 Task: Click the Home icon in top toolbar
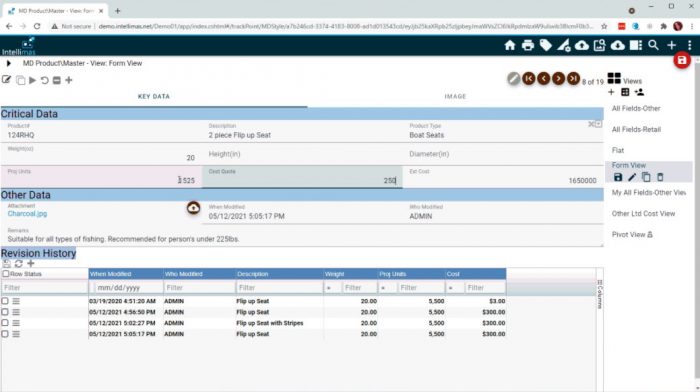click(x=510, y=45)
